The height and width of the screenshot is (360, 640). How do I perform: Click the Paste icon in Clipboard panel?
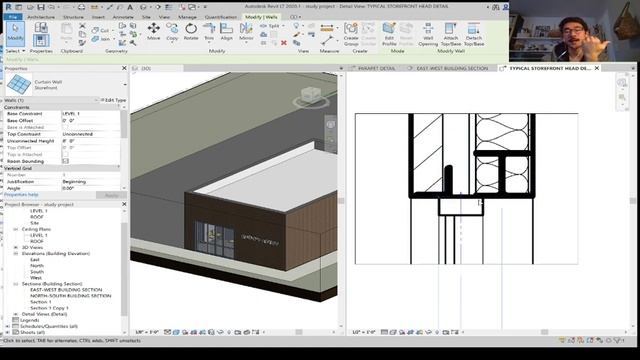pos(66,32)
